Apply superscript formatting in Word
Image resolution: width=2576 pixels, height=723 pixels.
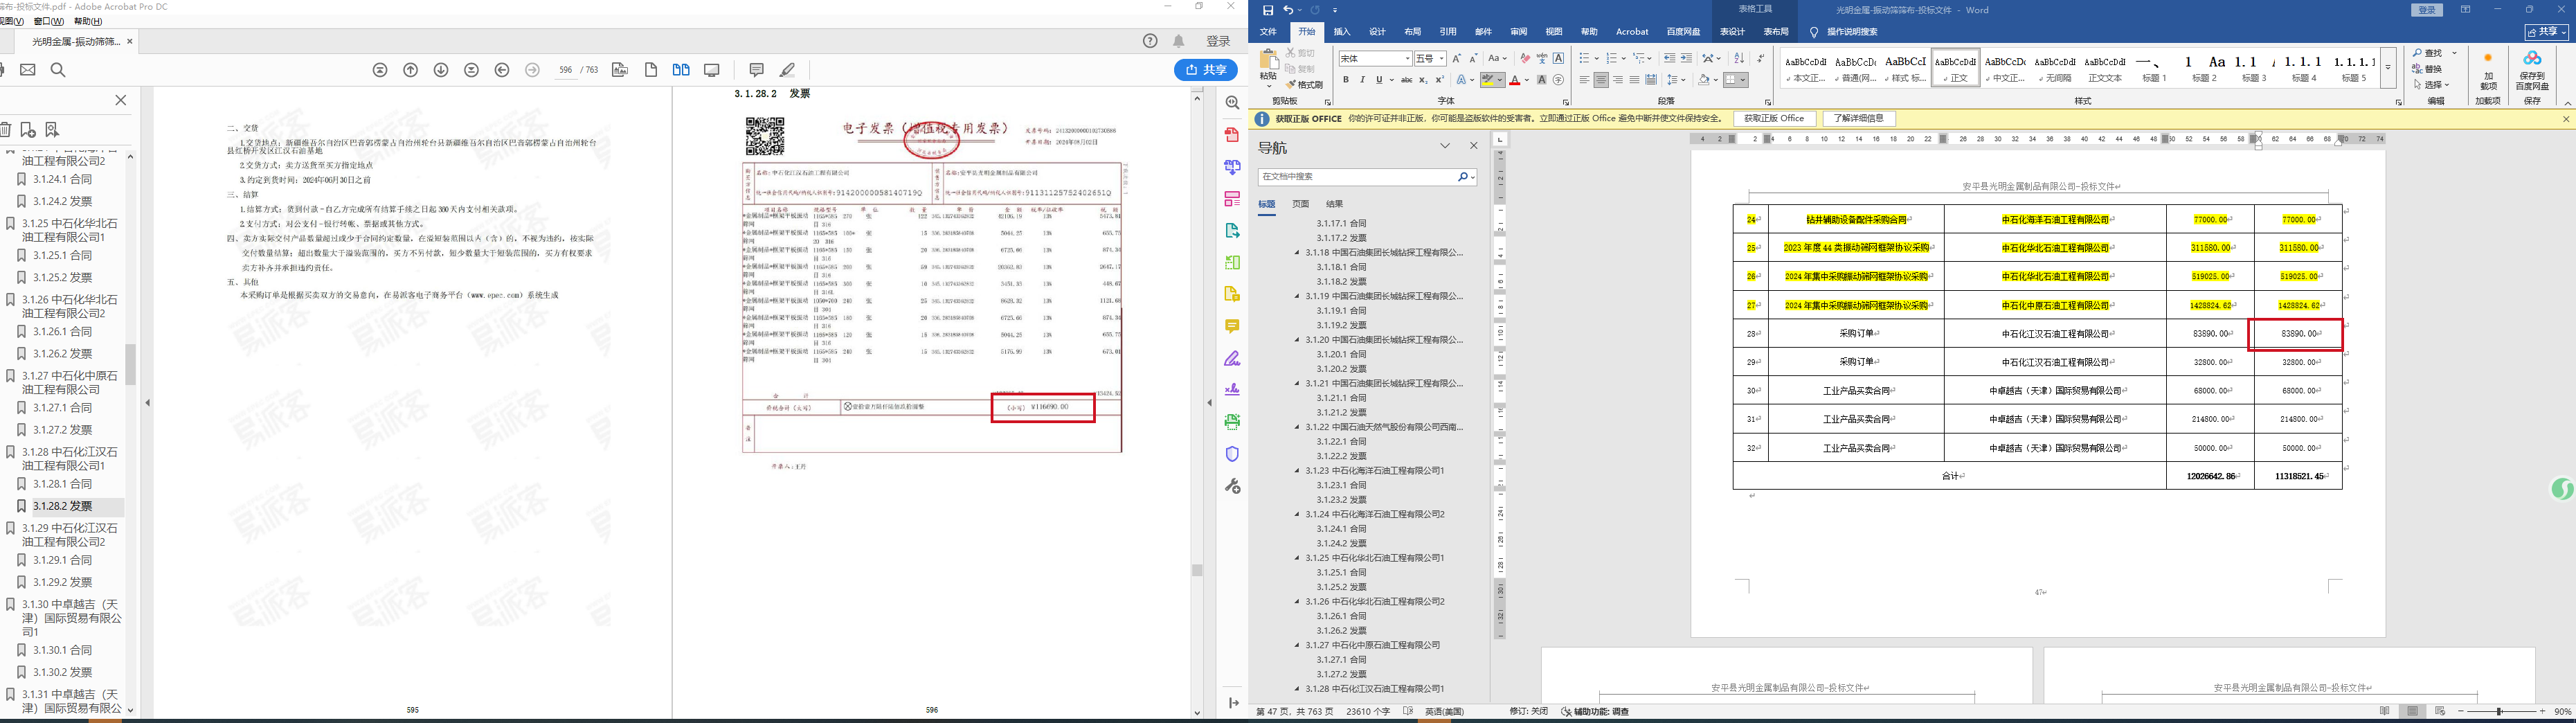[1440, 80]
